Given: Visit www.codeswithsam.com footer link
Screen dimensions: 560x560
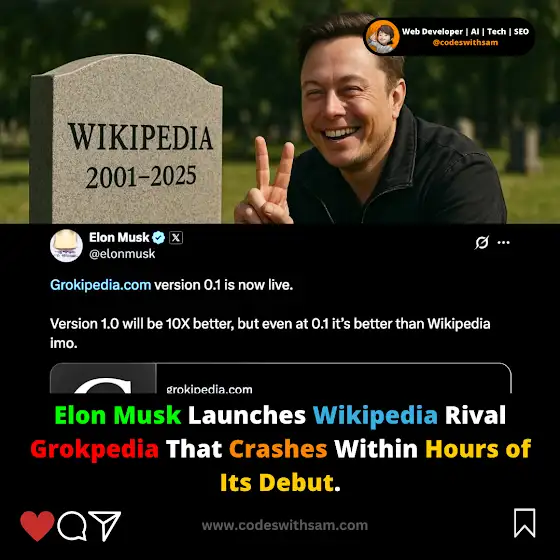Looking at the screenshot, I should tap(285, 525).
